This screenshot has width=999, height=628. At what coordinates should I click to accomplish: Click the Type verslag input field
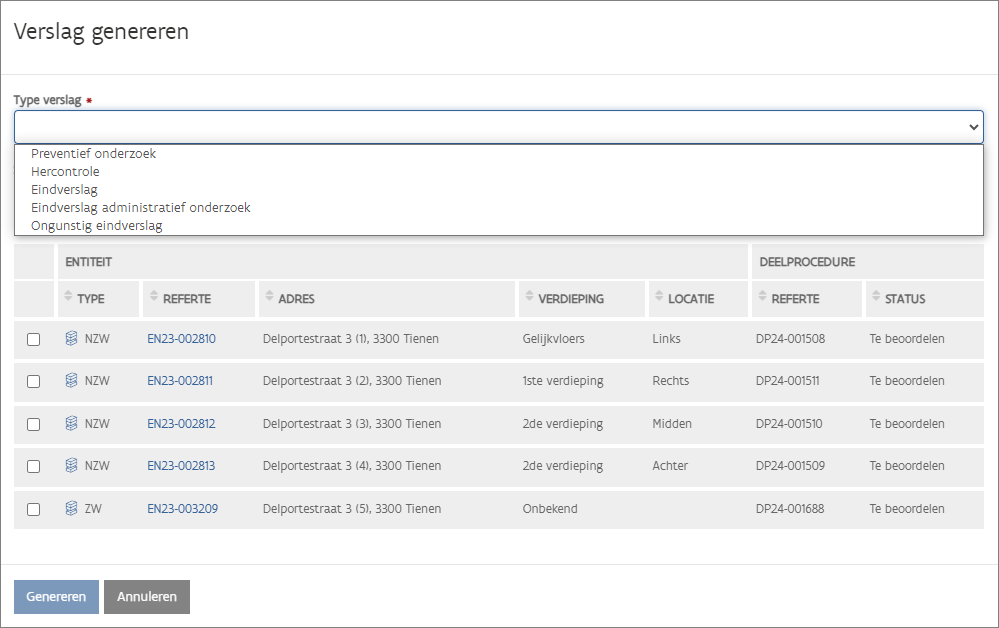pos(490,127)
